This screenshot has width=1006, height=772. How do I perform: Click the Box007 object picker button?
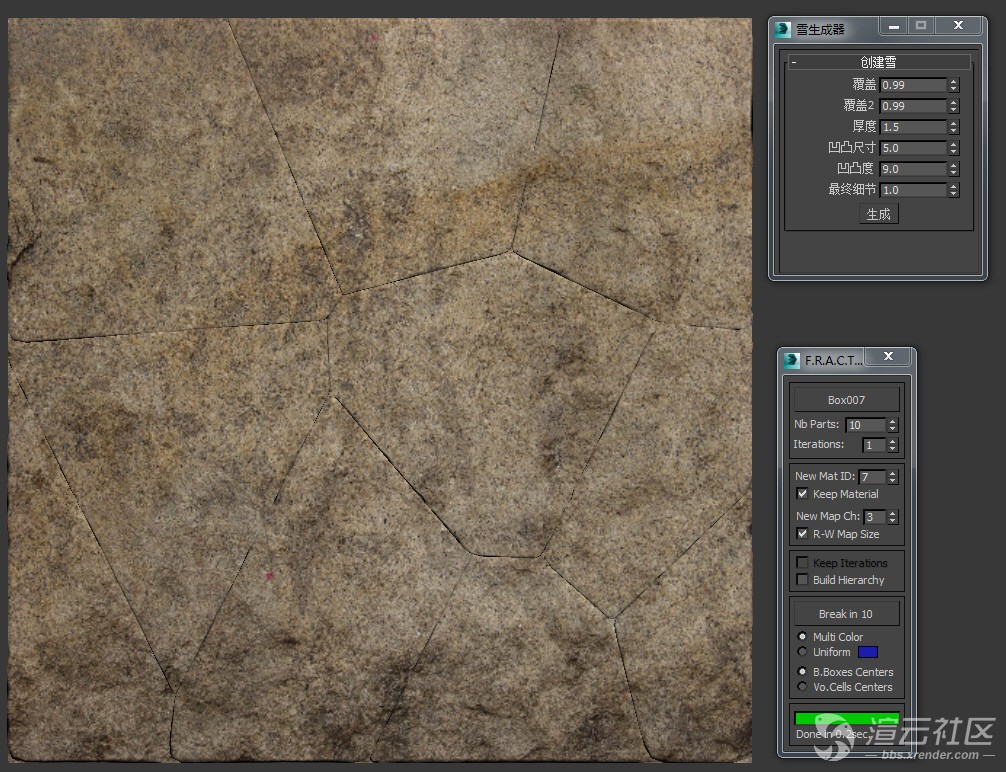coord(846,400)
